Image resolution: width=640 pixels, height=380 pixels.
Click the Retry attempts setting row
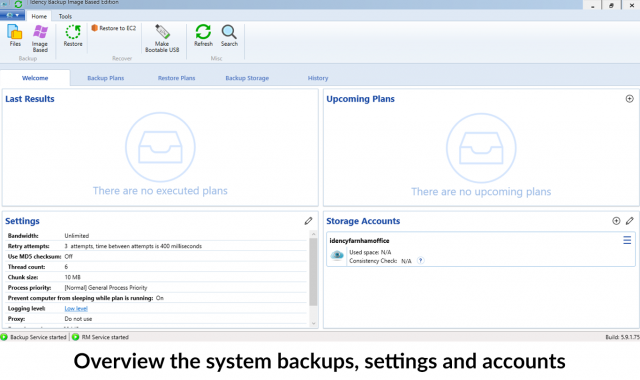[157, 246]
